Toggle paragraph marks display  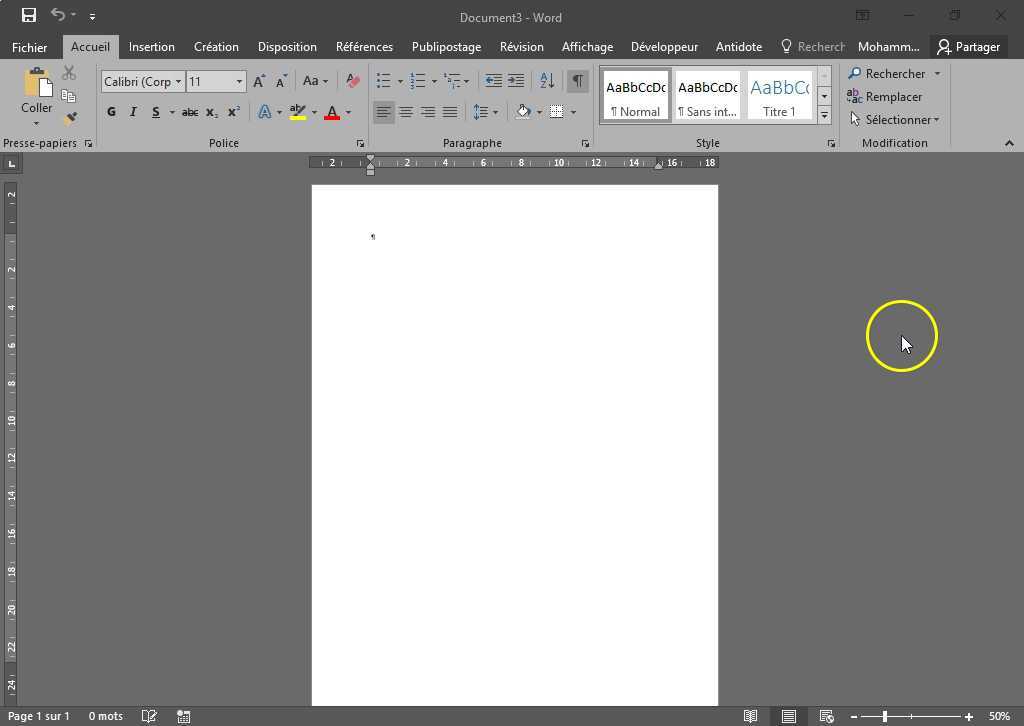click(577, 81)
